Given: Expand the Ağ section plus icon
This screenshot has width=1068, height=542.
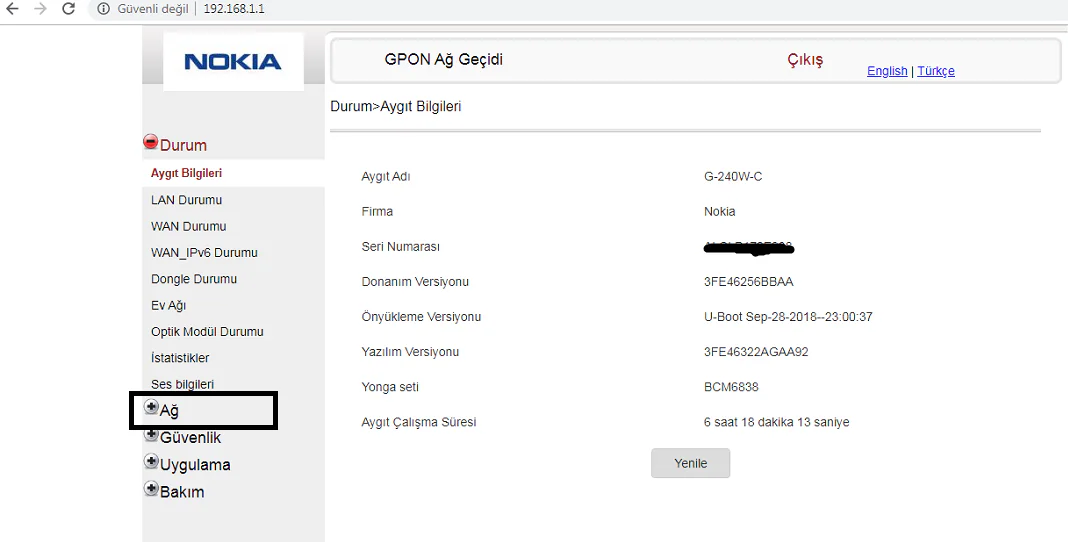Looking at the screenshot, I should click(152, 408).
